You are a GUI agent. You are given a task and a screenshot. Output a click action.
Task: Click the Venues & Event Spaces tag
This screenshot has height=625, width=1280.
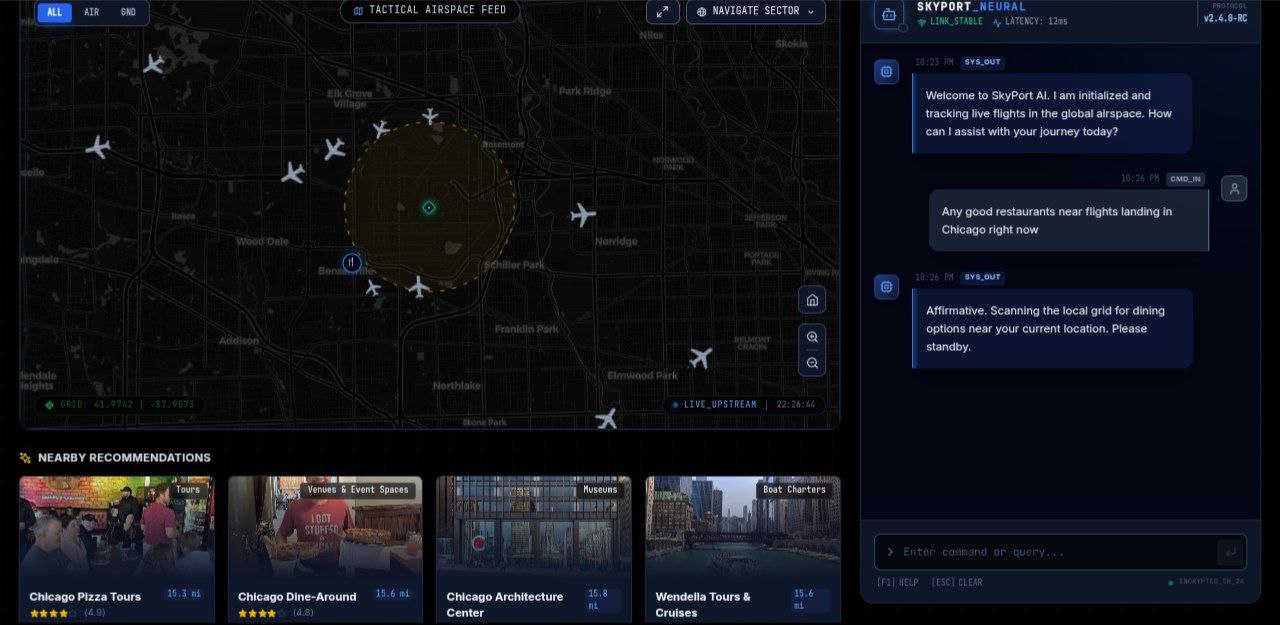[358, 490]
